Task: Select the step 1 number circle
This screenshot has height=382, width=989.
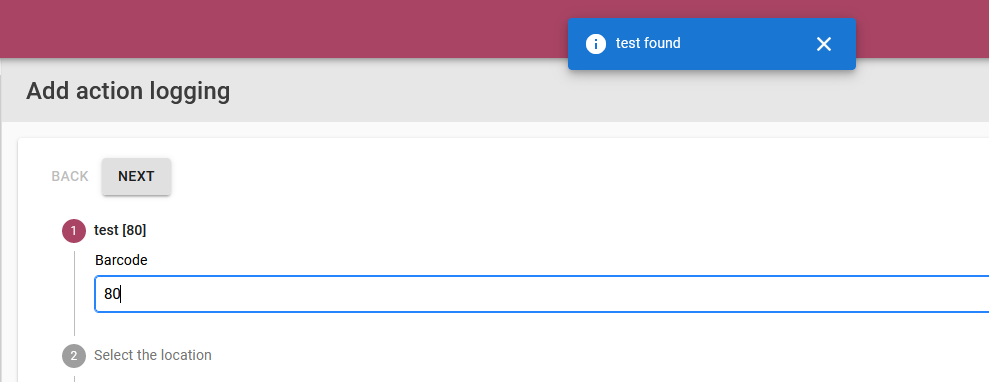Action: pyautogui.click(x=74, y=231)
